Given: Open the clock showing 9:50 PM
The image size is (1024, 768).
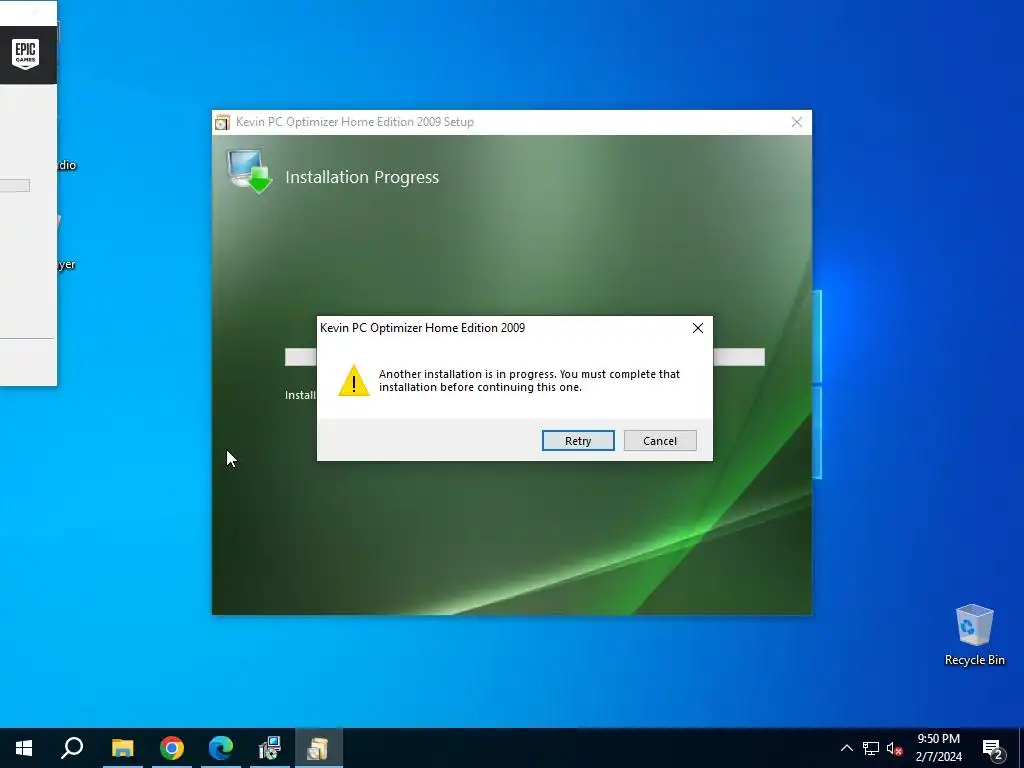Looking at the screenshot, I should 938,748.
